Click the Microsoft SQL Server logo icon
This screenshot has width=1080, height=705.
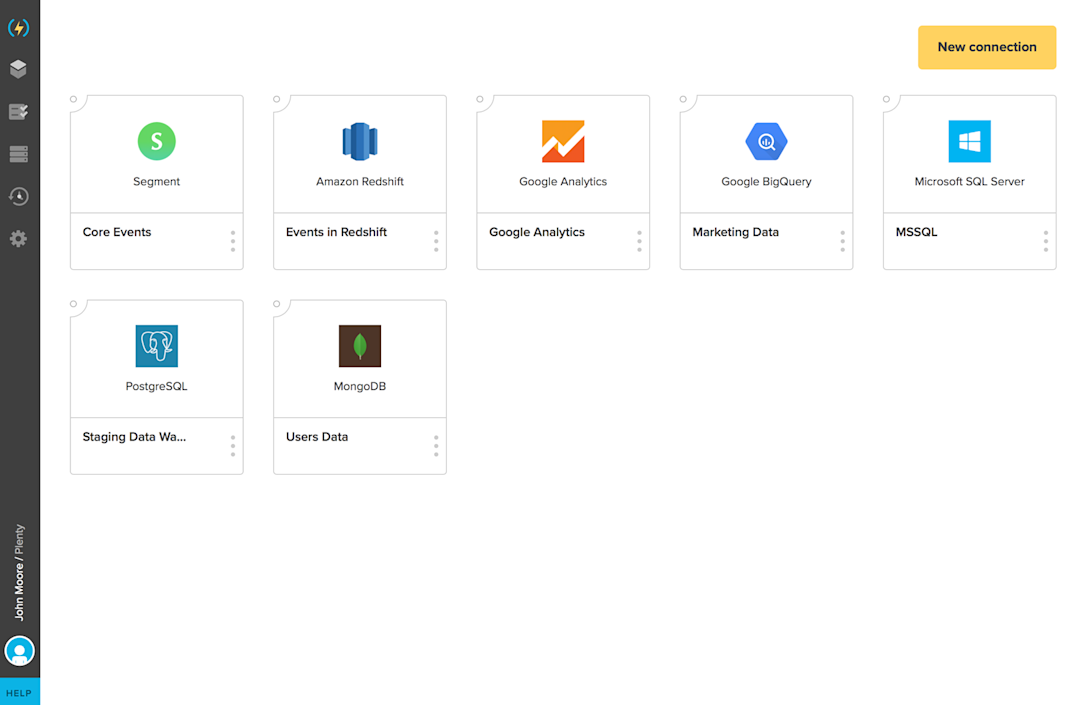[969, 141]
